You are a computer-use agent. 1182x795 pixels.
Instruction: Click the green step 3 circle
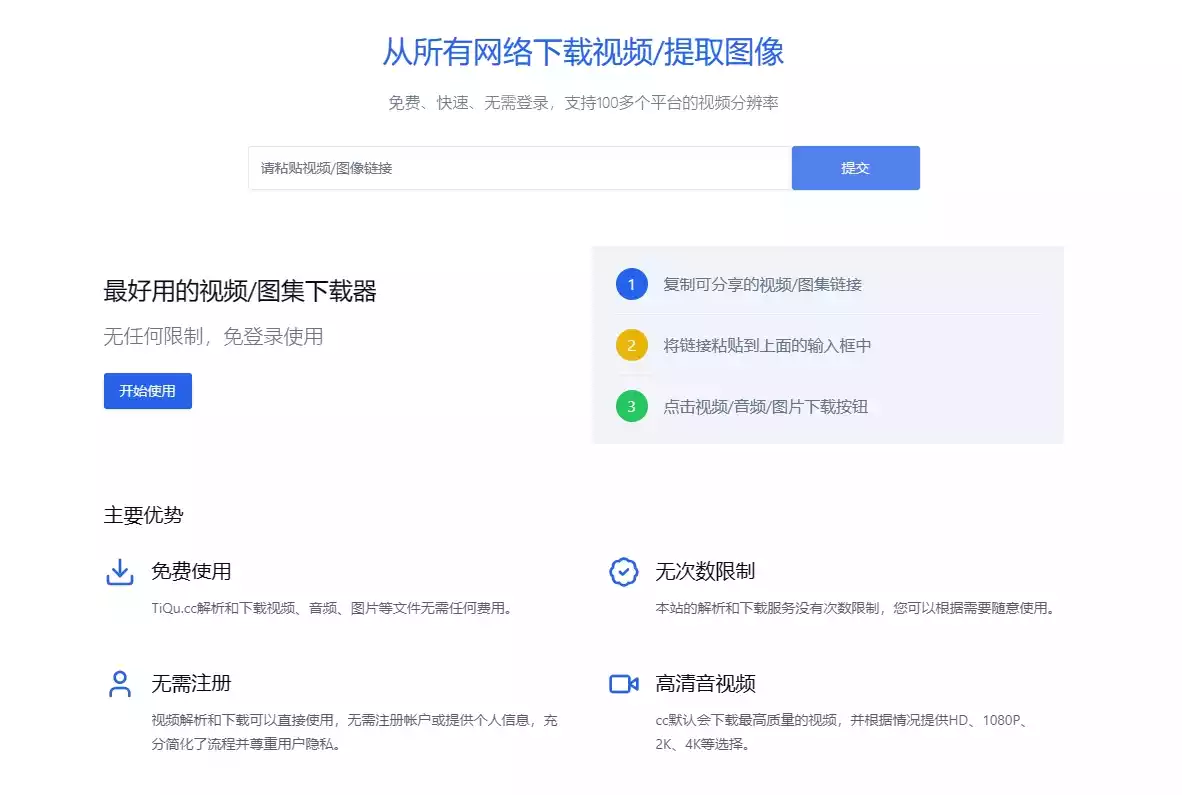(x=631, y=406)
